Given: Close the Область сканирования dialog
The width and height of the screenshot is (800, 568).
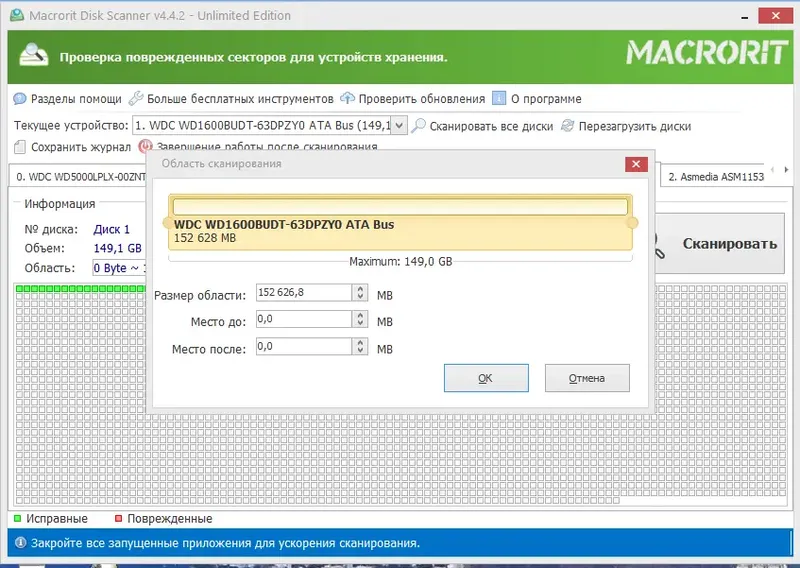Looking at the screenshot, I should [636, 164].
